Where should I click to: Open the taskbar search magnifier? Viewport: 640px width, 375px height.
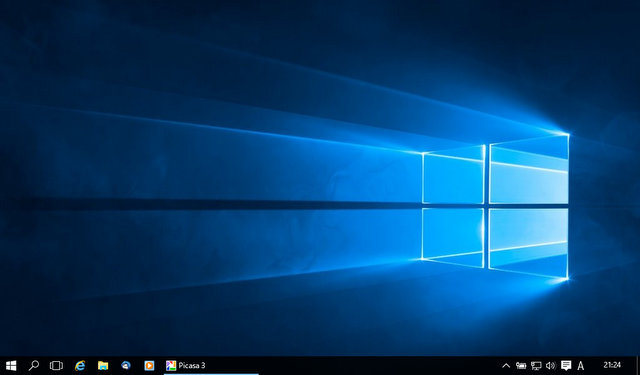click(x=34, y=365)
